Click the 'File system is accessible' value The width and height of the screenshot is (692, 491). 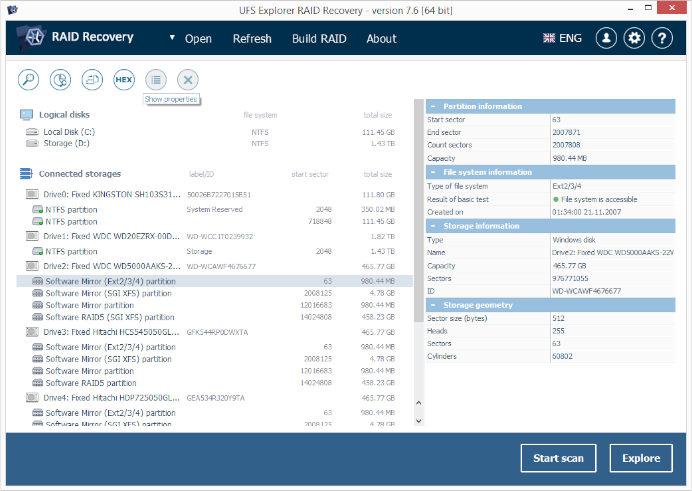[x=599, y=199]
